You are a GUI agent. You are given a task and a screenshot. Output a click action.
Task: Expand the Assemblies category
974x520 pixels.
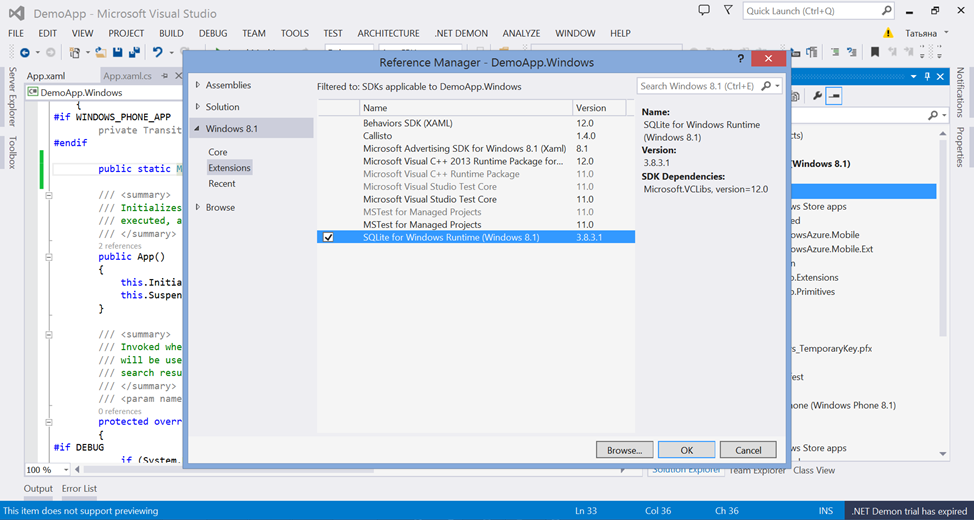pyautogui.click(x=198, y=85)
